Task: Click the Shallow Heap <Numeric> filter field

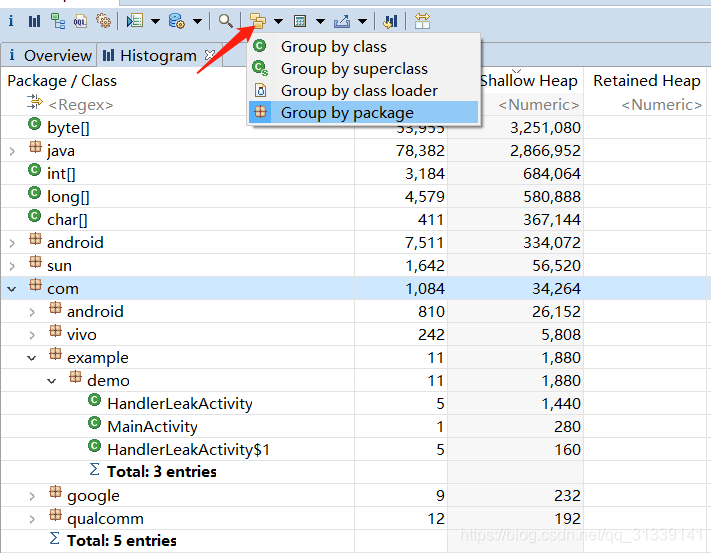Action: click(539, 105)
